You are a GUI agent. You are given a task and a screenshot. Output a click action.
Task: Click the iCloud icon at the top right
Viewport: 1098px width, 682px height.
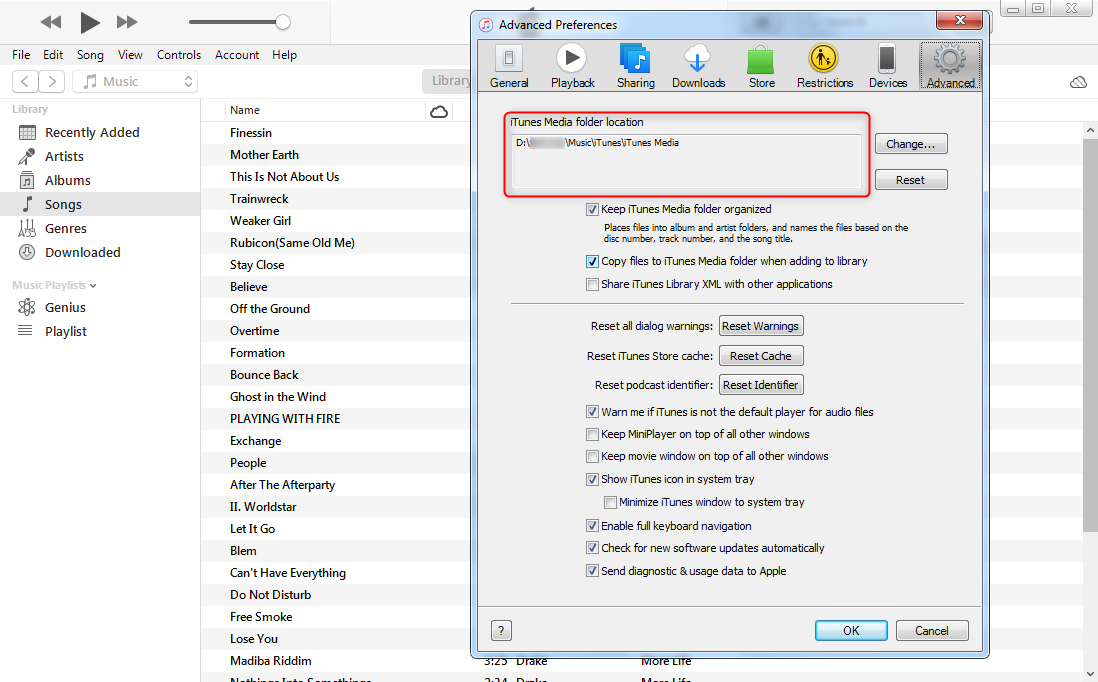click(x=1078, y=83)
